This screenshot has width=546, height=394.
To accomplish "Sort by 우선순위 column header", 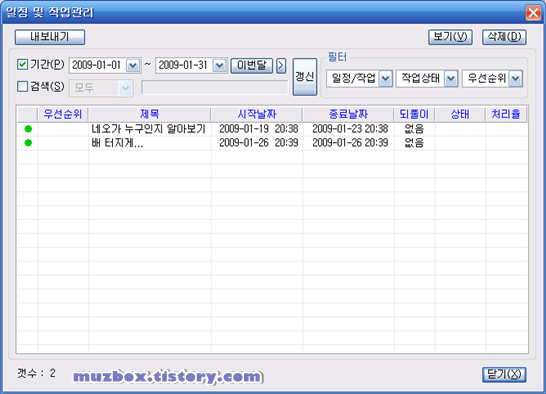I will (63, 114).
